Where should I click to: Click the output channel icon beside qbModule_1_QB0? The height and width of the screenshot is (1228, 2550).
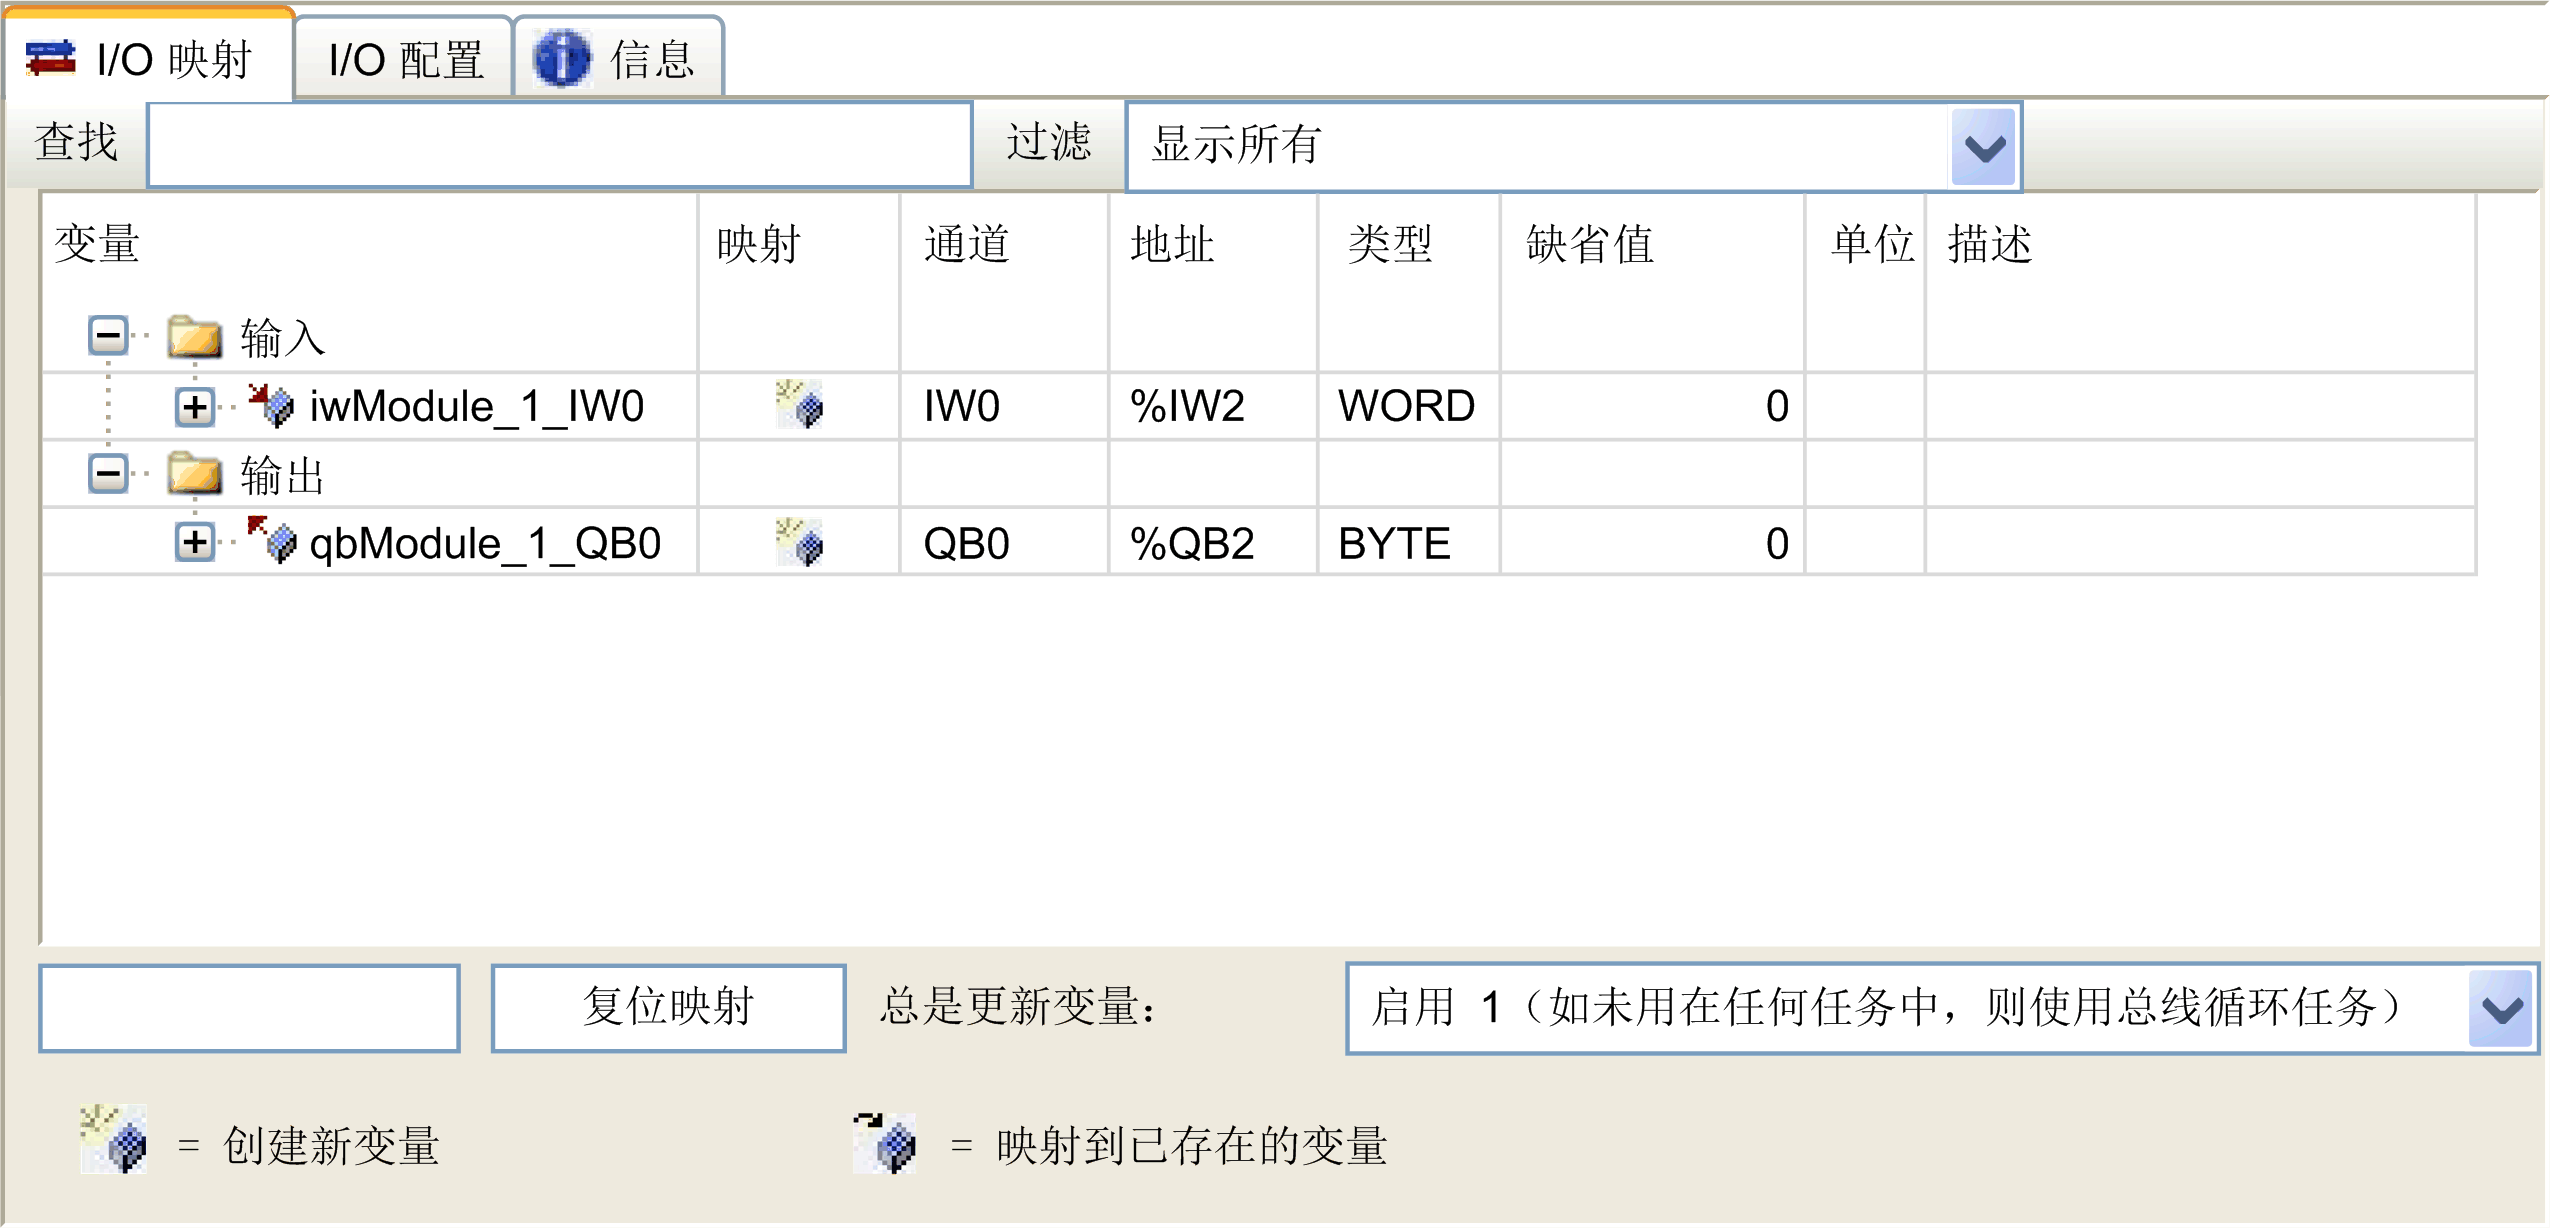click(271, 541)
